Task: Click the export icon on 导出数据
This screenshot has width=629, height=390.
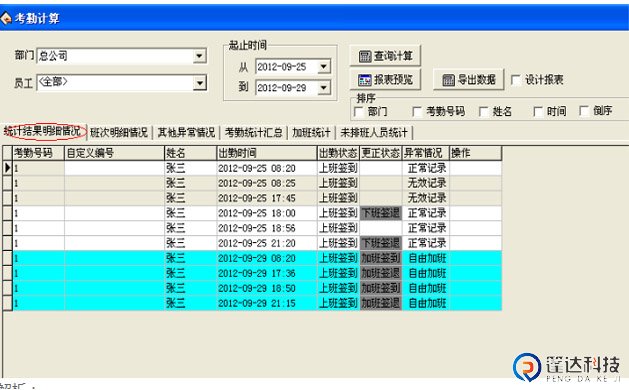Action: [448, 80]
